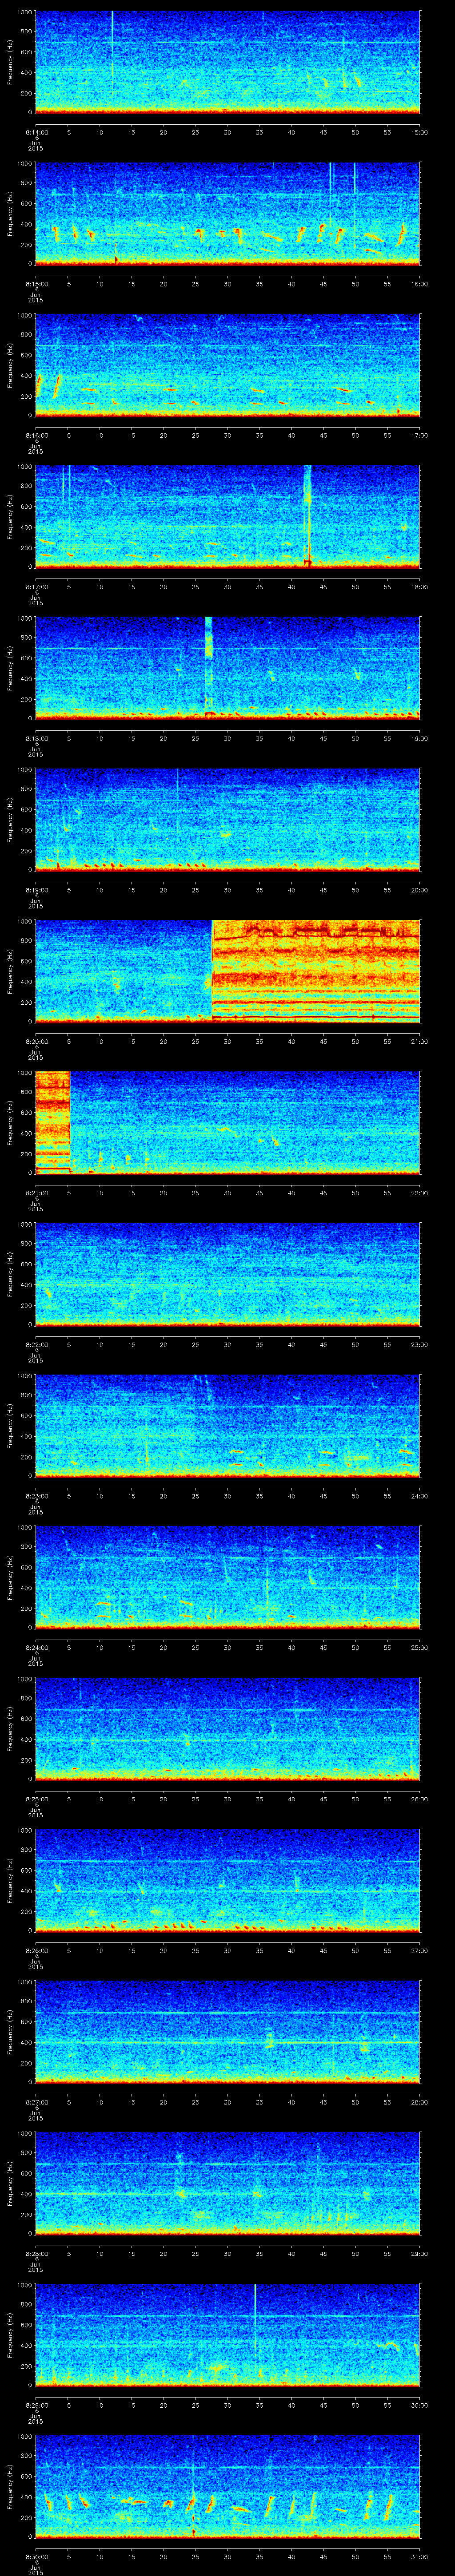Click the 8:17:00 start time label
455x2576 pixels.
36,587
